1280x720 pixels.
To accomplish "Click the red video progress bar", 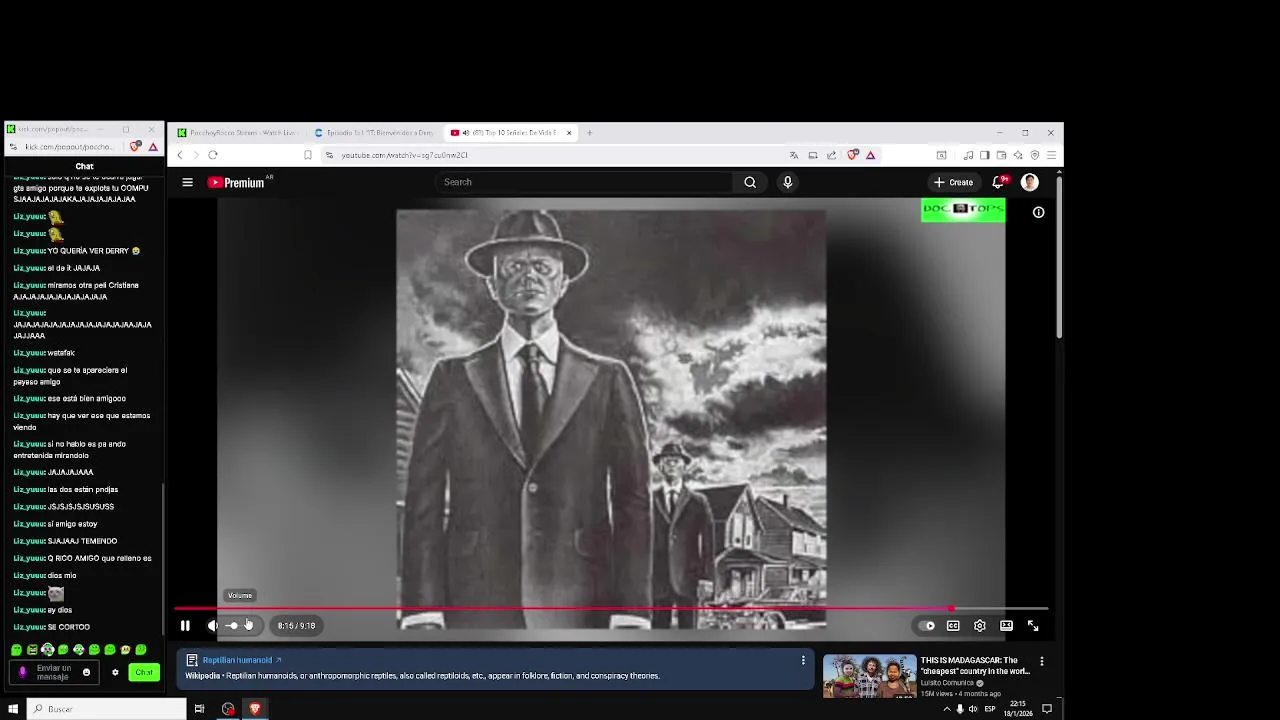I will (x=611, y=608).
